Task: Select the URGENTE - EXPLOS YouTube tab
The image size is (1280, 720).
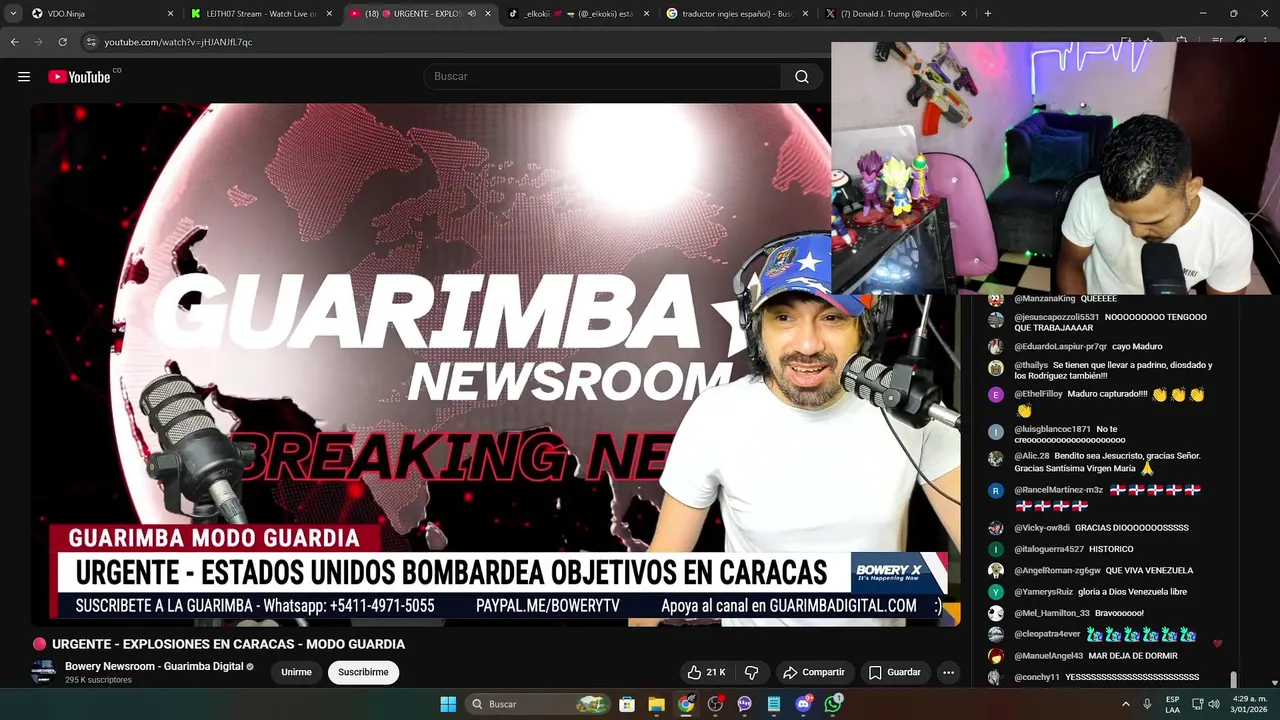Action: click(420, 14)
